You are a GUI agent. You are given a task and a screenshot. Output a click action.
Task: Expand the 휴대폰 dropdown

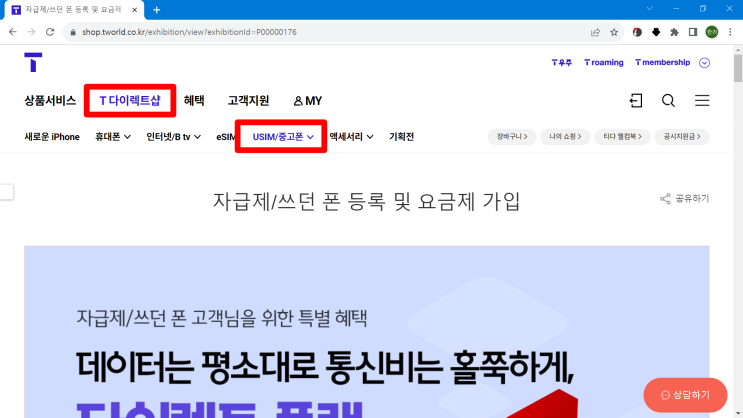113,136
